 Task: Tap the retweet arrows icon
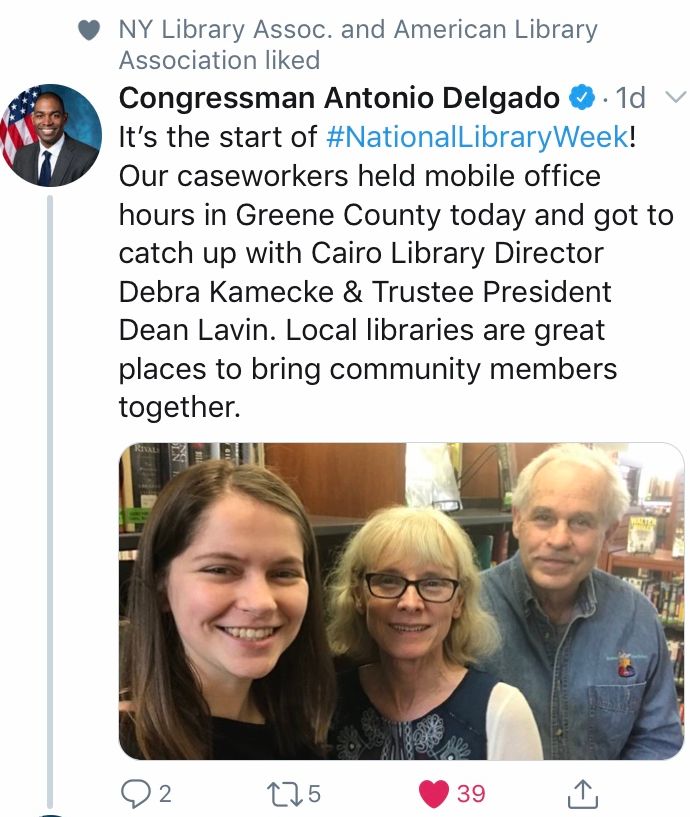click(x=284, y=794)
